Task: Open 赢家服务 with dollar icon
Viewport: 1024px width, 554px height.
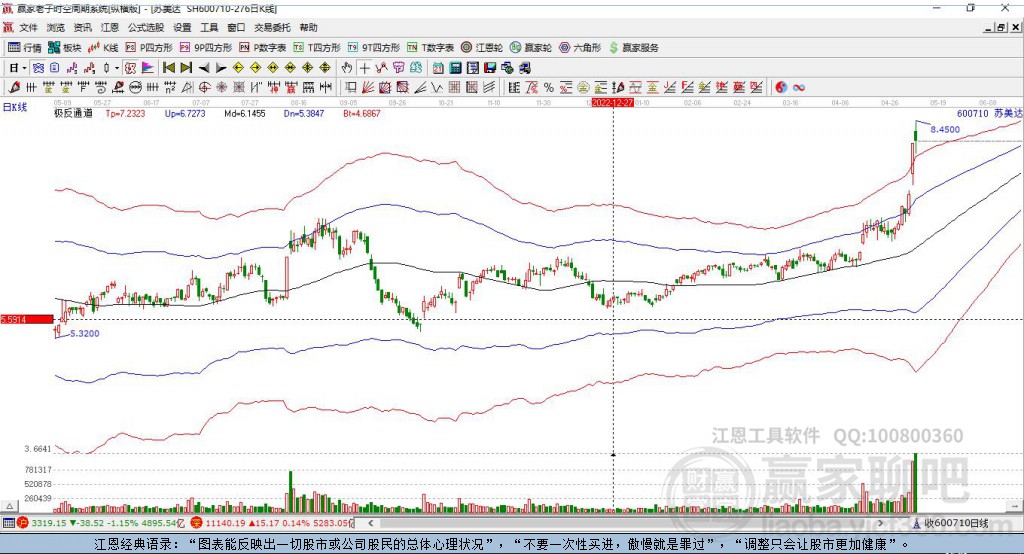Action: point(633,48)
